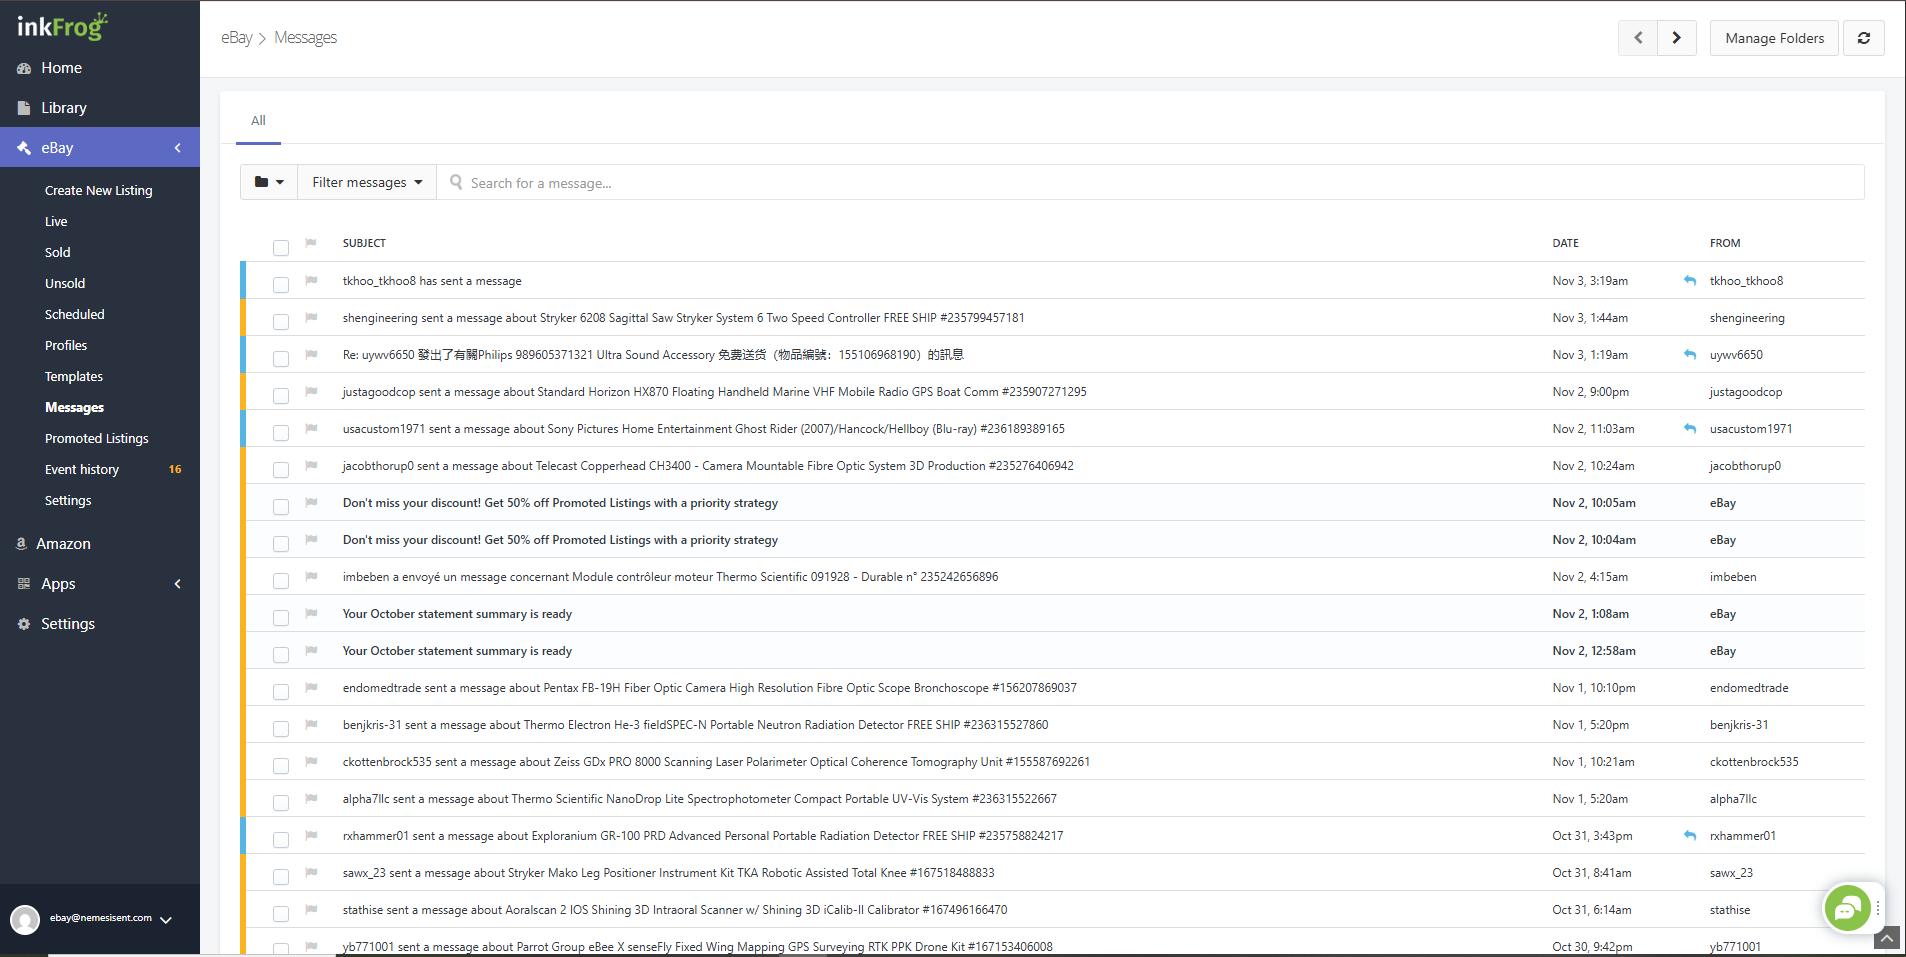Check the imbeben message checkbox
The image size is (1906, 957).
[x=281, y=580]
